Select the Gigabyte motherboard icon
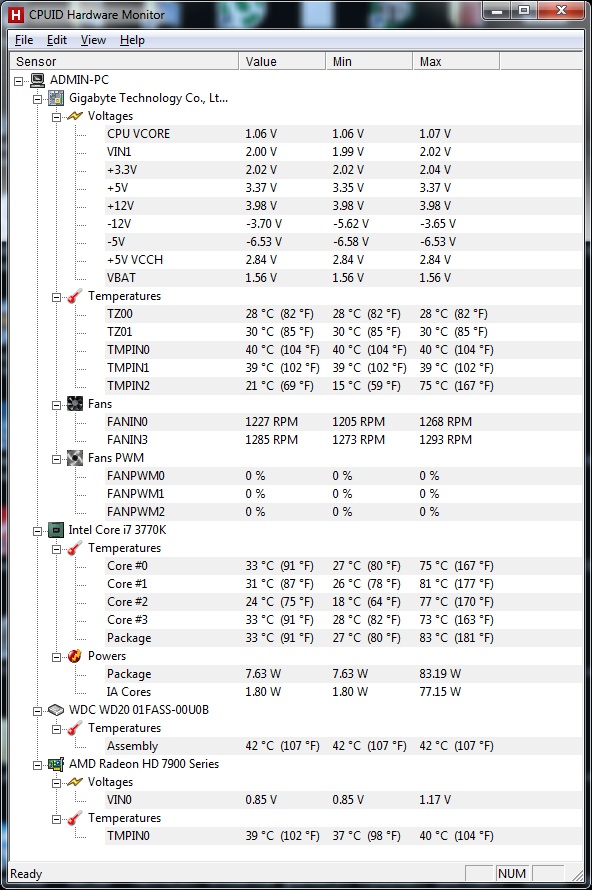 (x=56, y=98)
